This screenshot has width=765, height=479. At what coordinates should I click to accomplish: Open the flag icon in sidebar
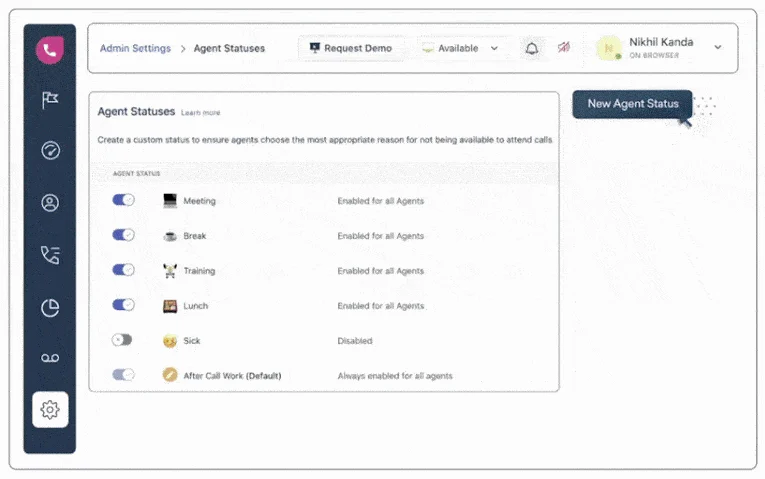pyautogui.click(x=50, y=100)
